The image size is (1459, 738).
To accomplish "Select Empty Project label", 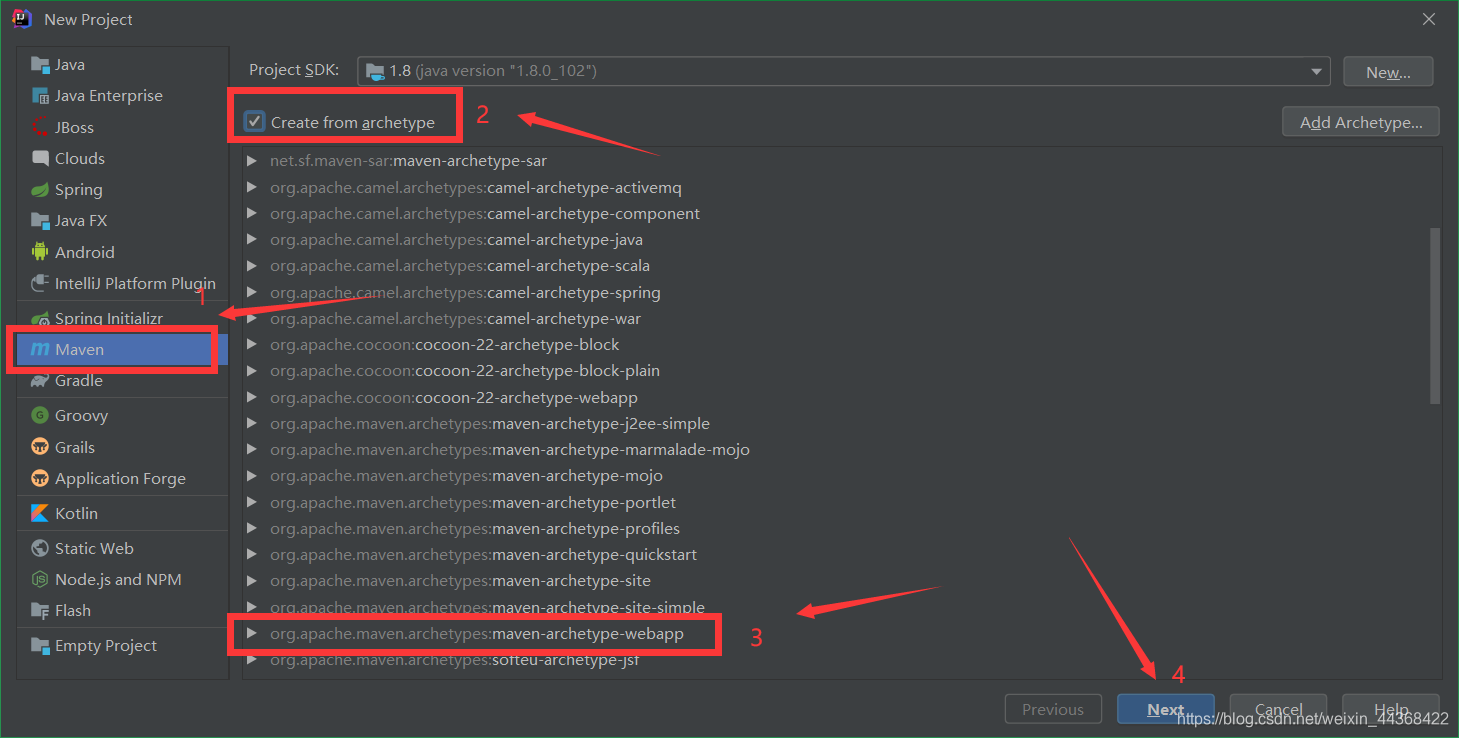I will pyautogui.click(x=106, y=645).
